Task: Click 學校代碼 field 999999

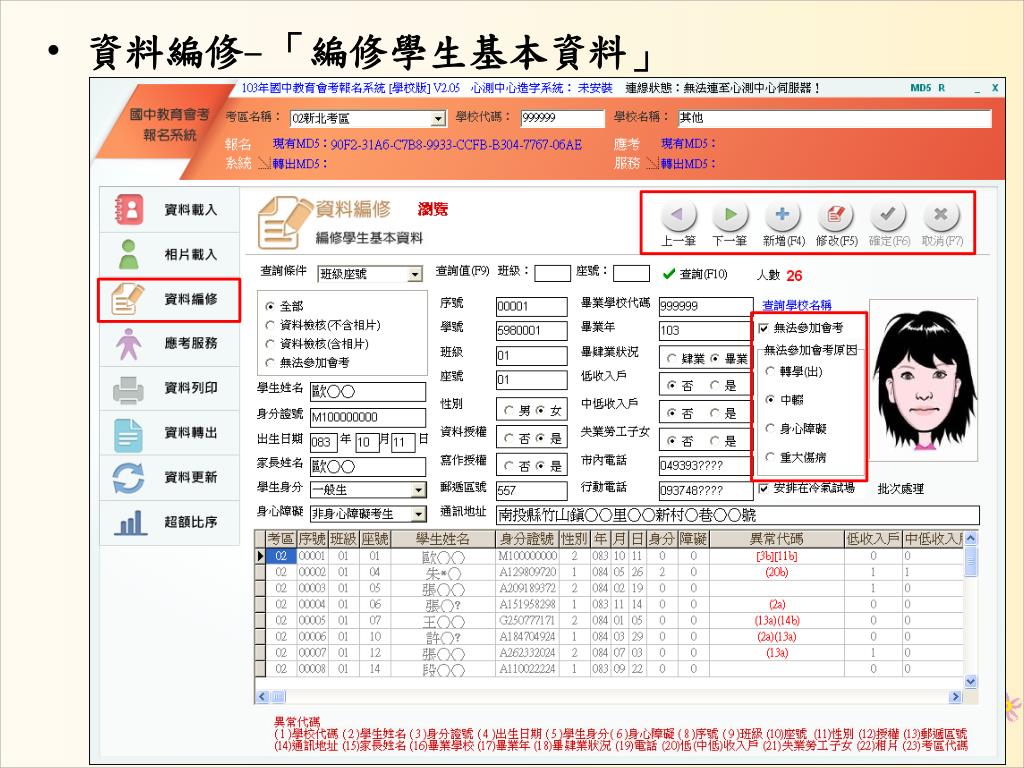Action: (x=562, y=118)
